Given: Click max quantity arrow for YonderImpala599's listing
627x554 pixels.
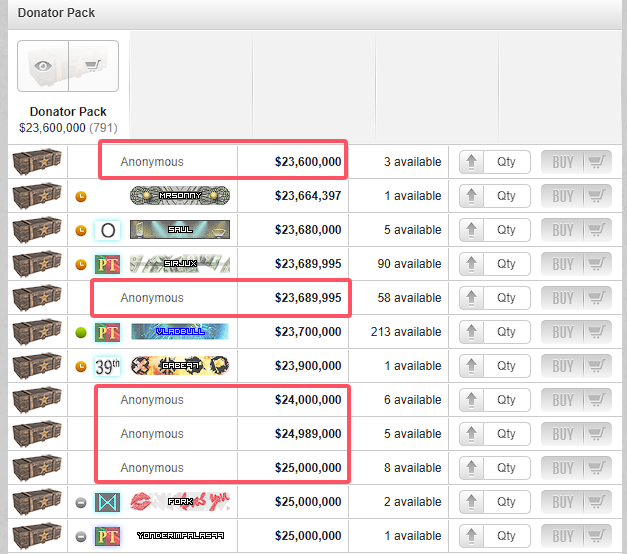Looking at the screenshot, I should (472, 536).
